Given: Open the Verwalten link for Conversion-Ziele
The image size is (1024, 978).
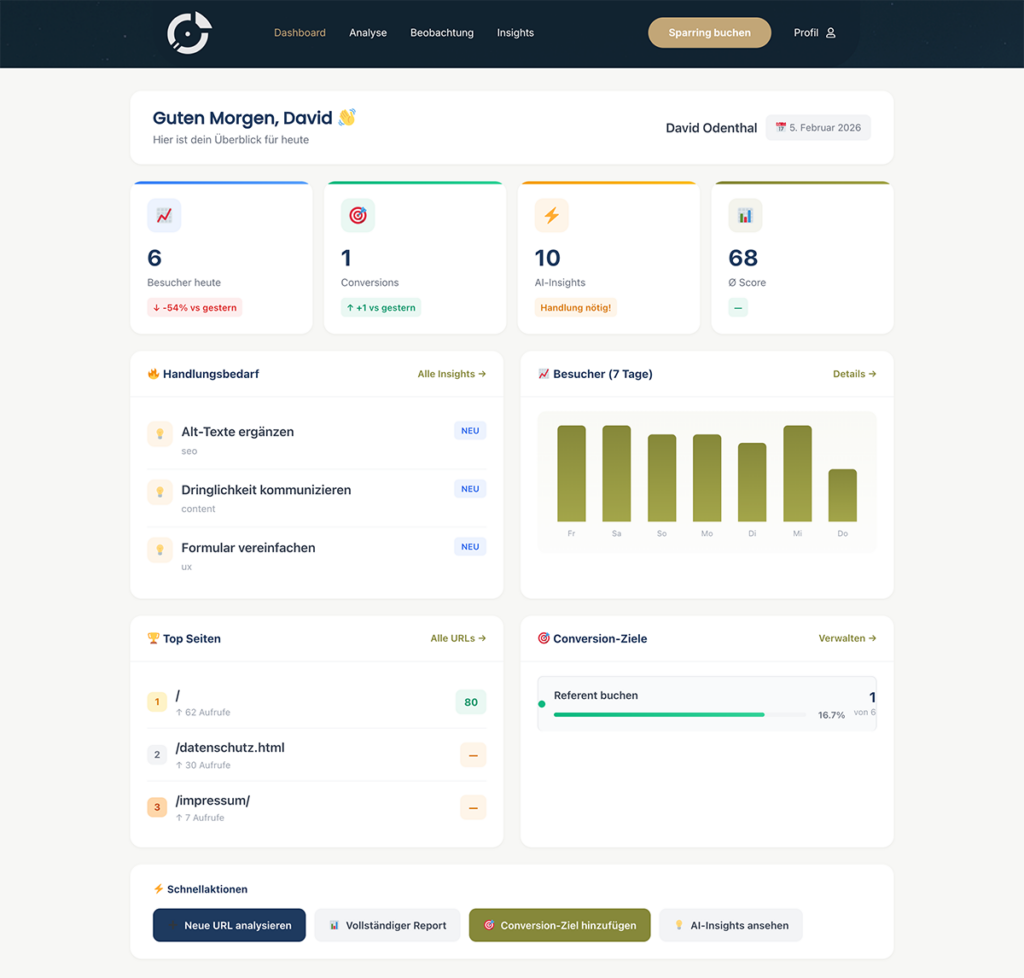Looking at the screenshot, I should (847, 638).
